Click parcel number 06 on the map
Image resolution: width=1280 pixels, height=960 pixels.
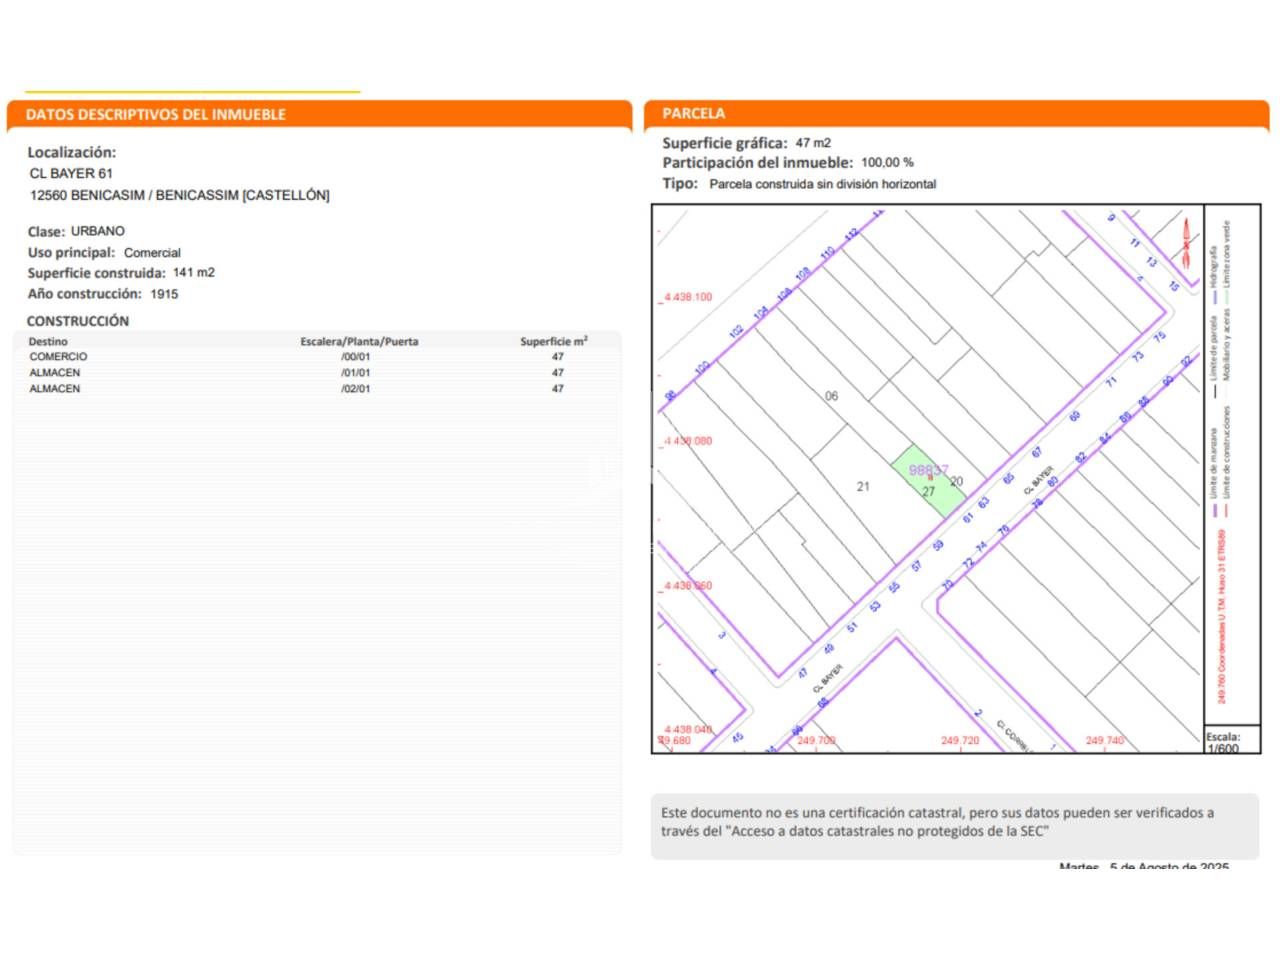(831, 396)
